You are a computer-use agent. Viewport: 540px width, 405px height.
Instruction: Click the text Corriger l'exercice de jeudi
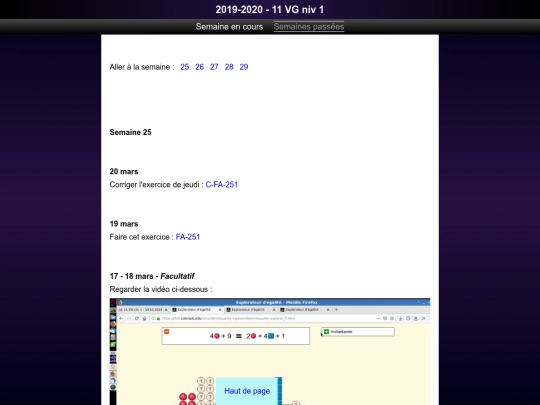[x=156, y=185]
